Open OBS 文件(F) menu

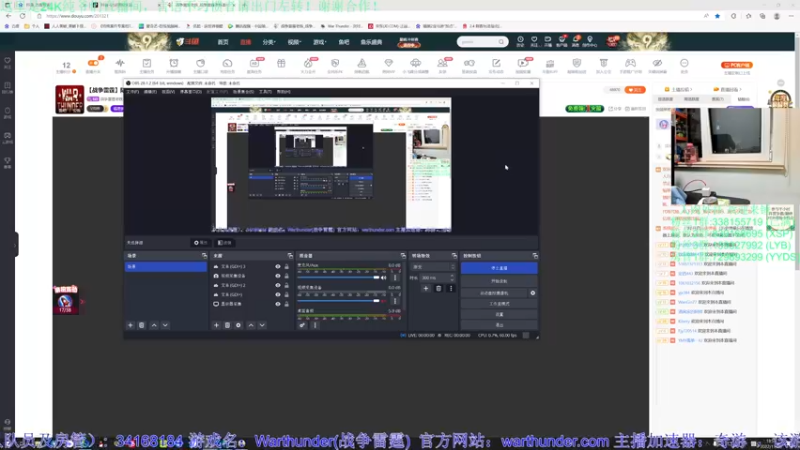click(132, 92)
